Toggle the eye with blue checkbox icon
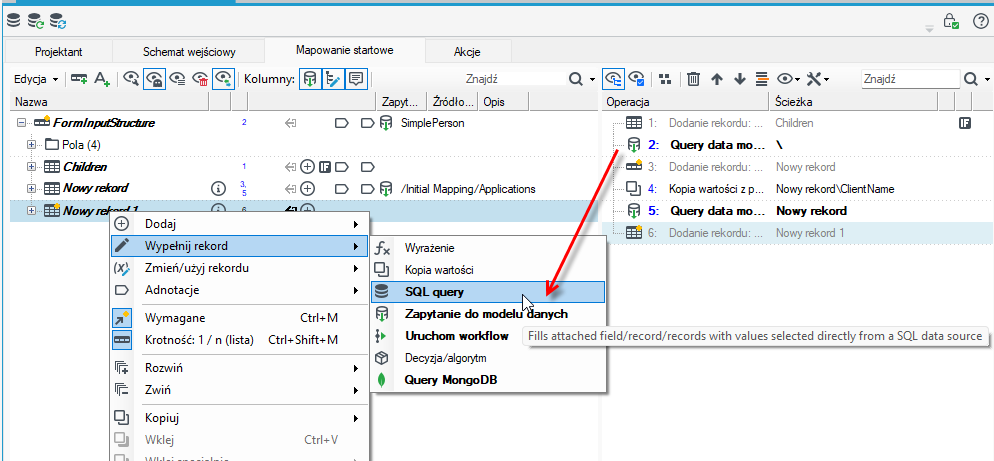Screen dimensions: 994x461 coord(636,79)
